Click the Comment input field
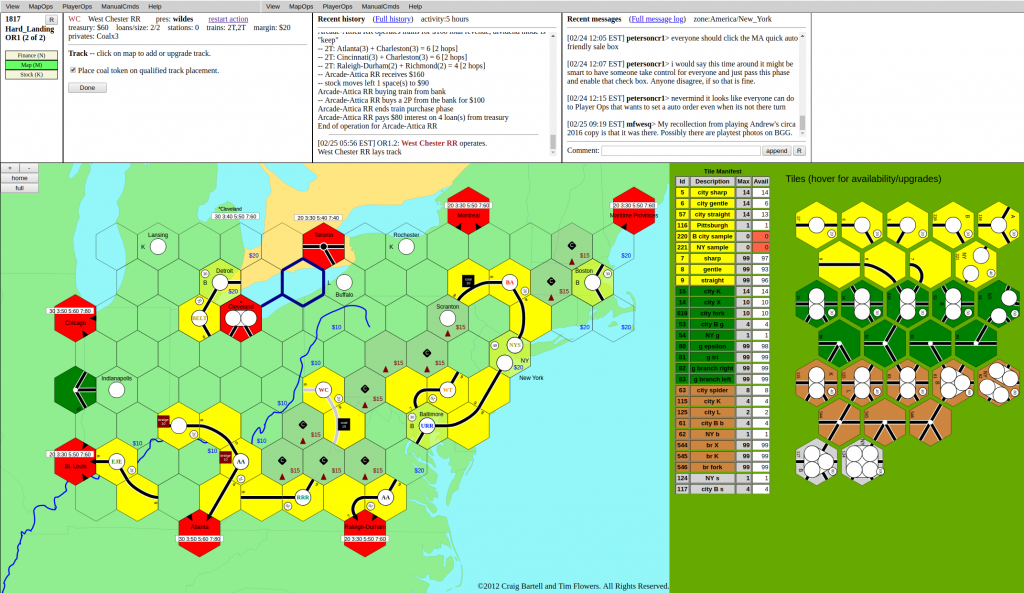 pos(680,150)
